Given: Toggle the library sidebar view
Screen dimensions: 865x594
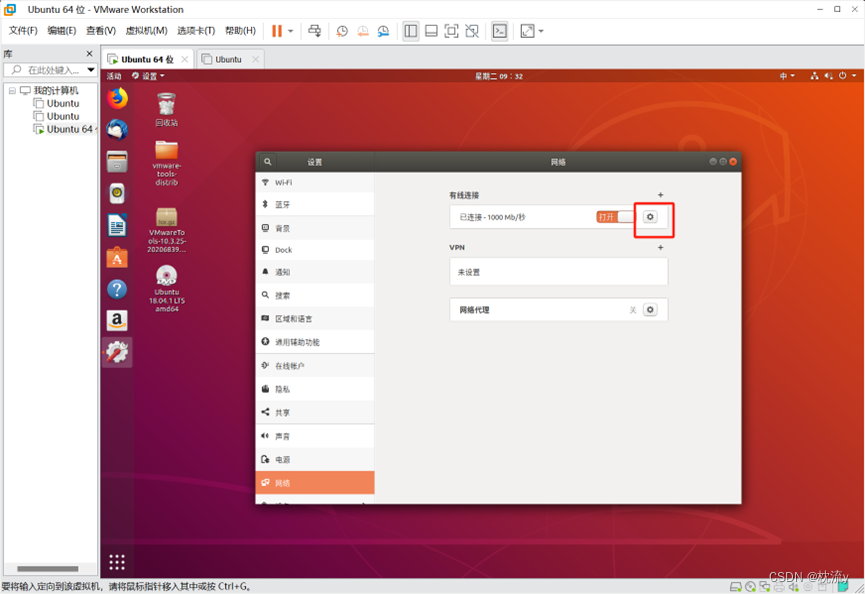Looking at the screenshot, I should 411,31.
